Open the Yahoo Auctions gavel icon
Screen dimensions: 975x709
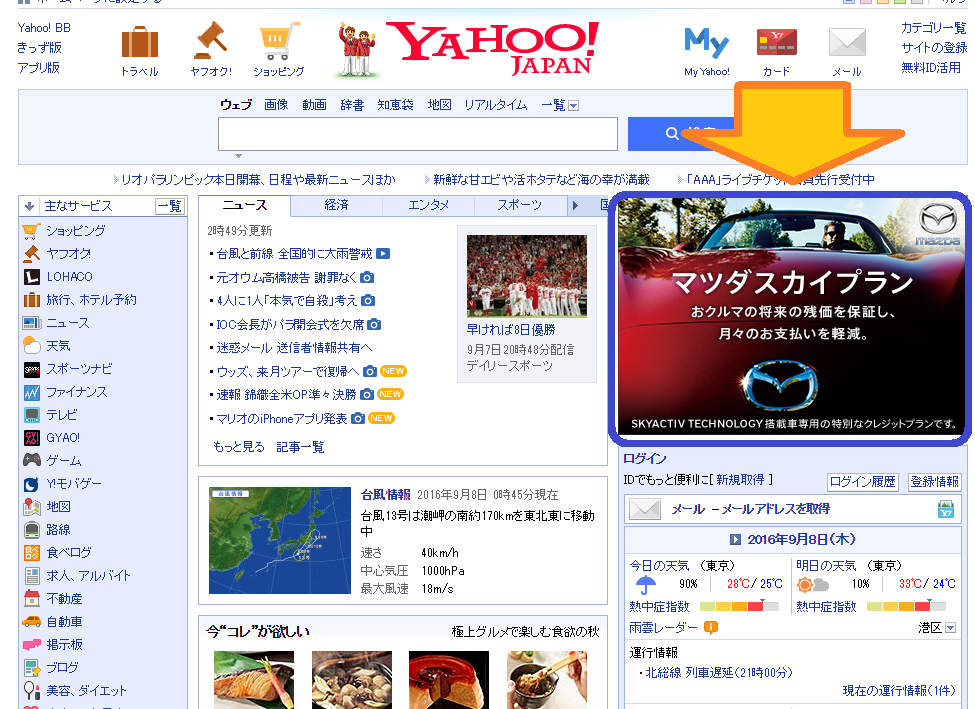(211, 40)
